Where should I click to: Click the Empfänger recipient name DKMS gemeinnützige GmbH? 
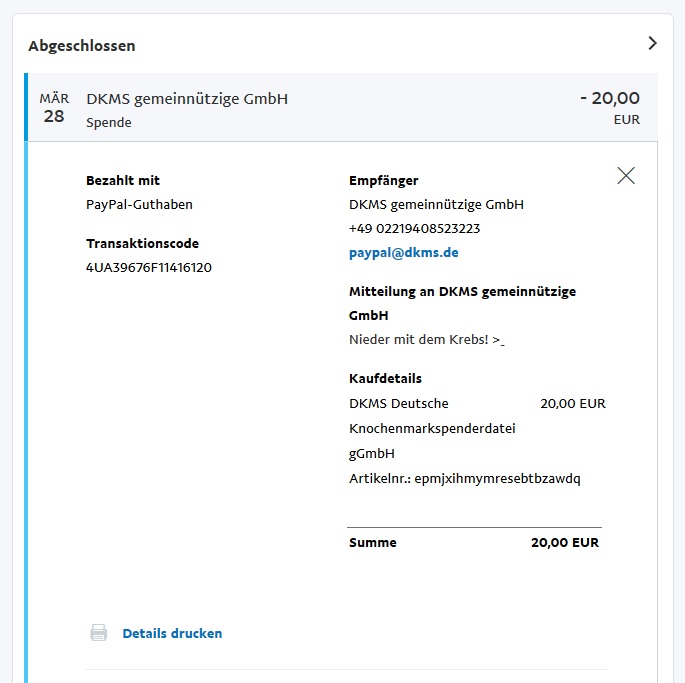coord(436,205)
